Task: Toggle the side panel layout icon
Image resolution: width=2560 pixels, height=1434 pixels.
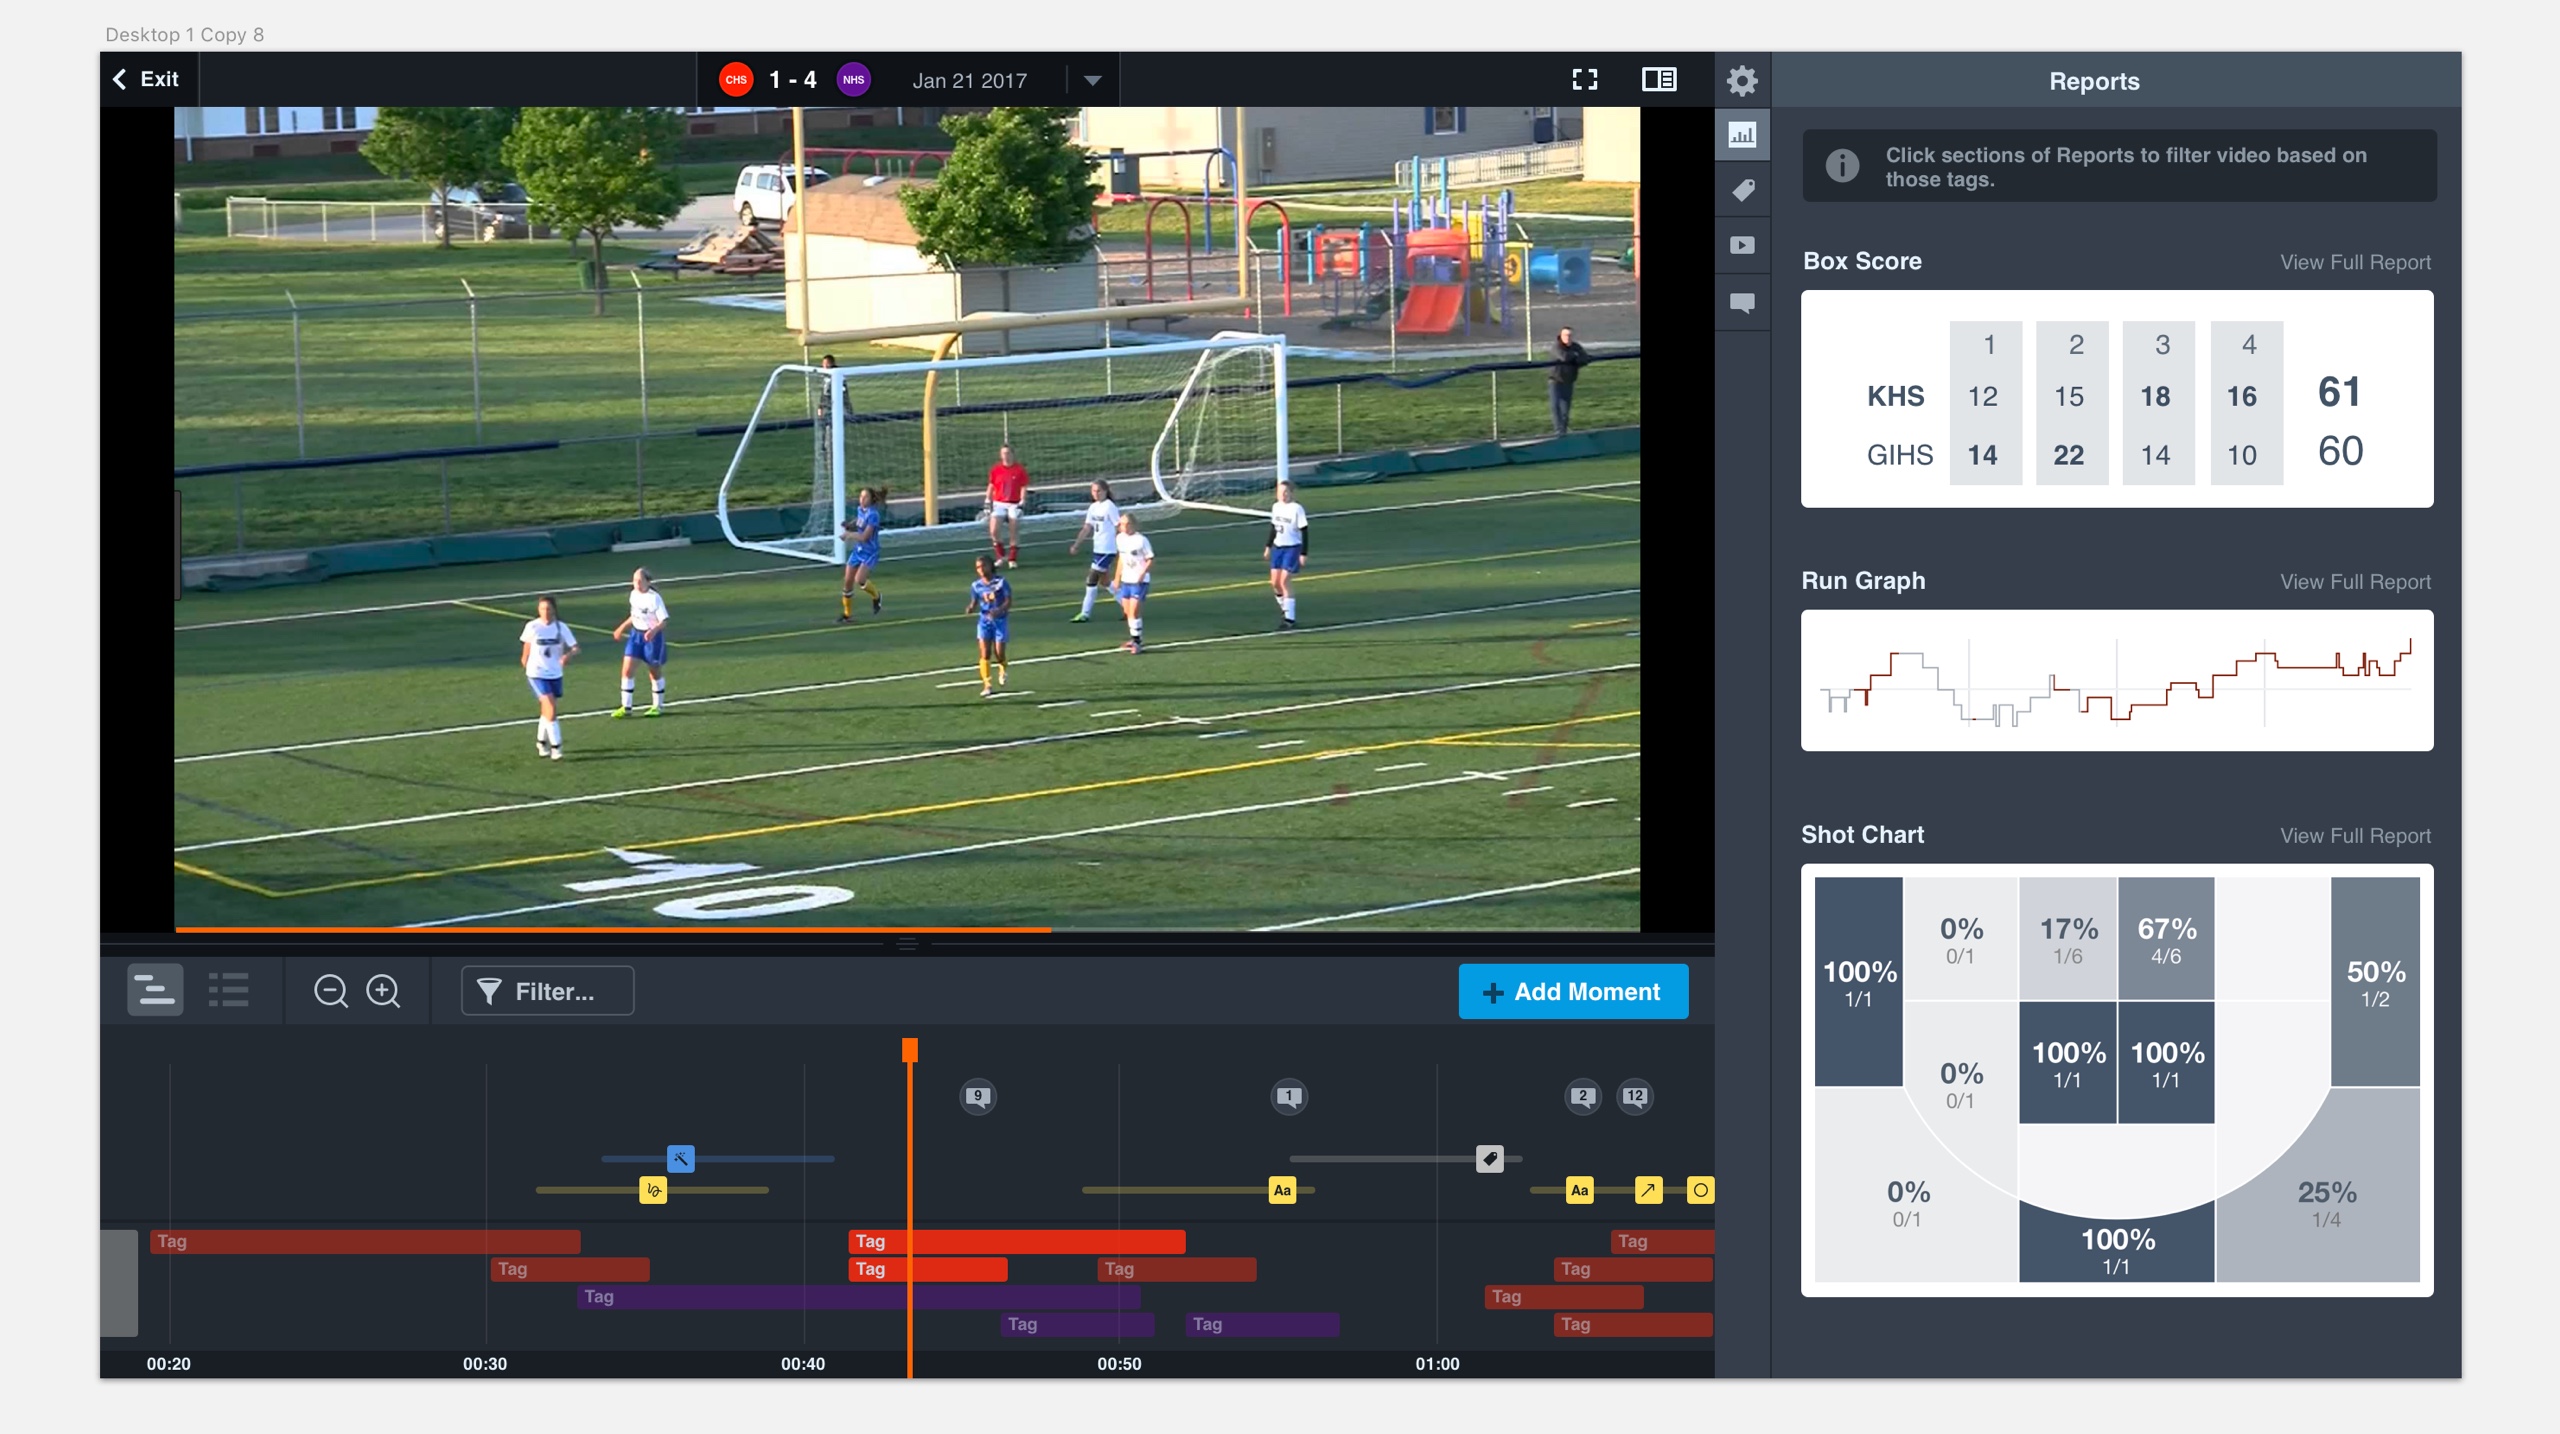Action: pos(1659,79)
